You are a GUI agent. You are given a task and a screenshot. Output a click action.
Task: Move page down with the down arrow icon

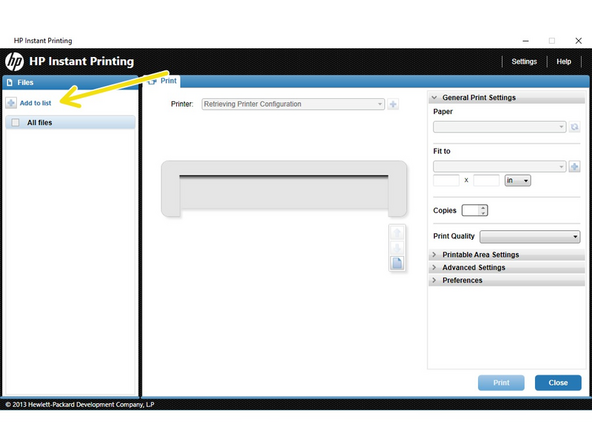click(x=397, y=248)
